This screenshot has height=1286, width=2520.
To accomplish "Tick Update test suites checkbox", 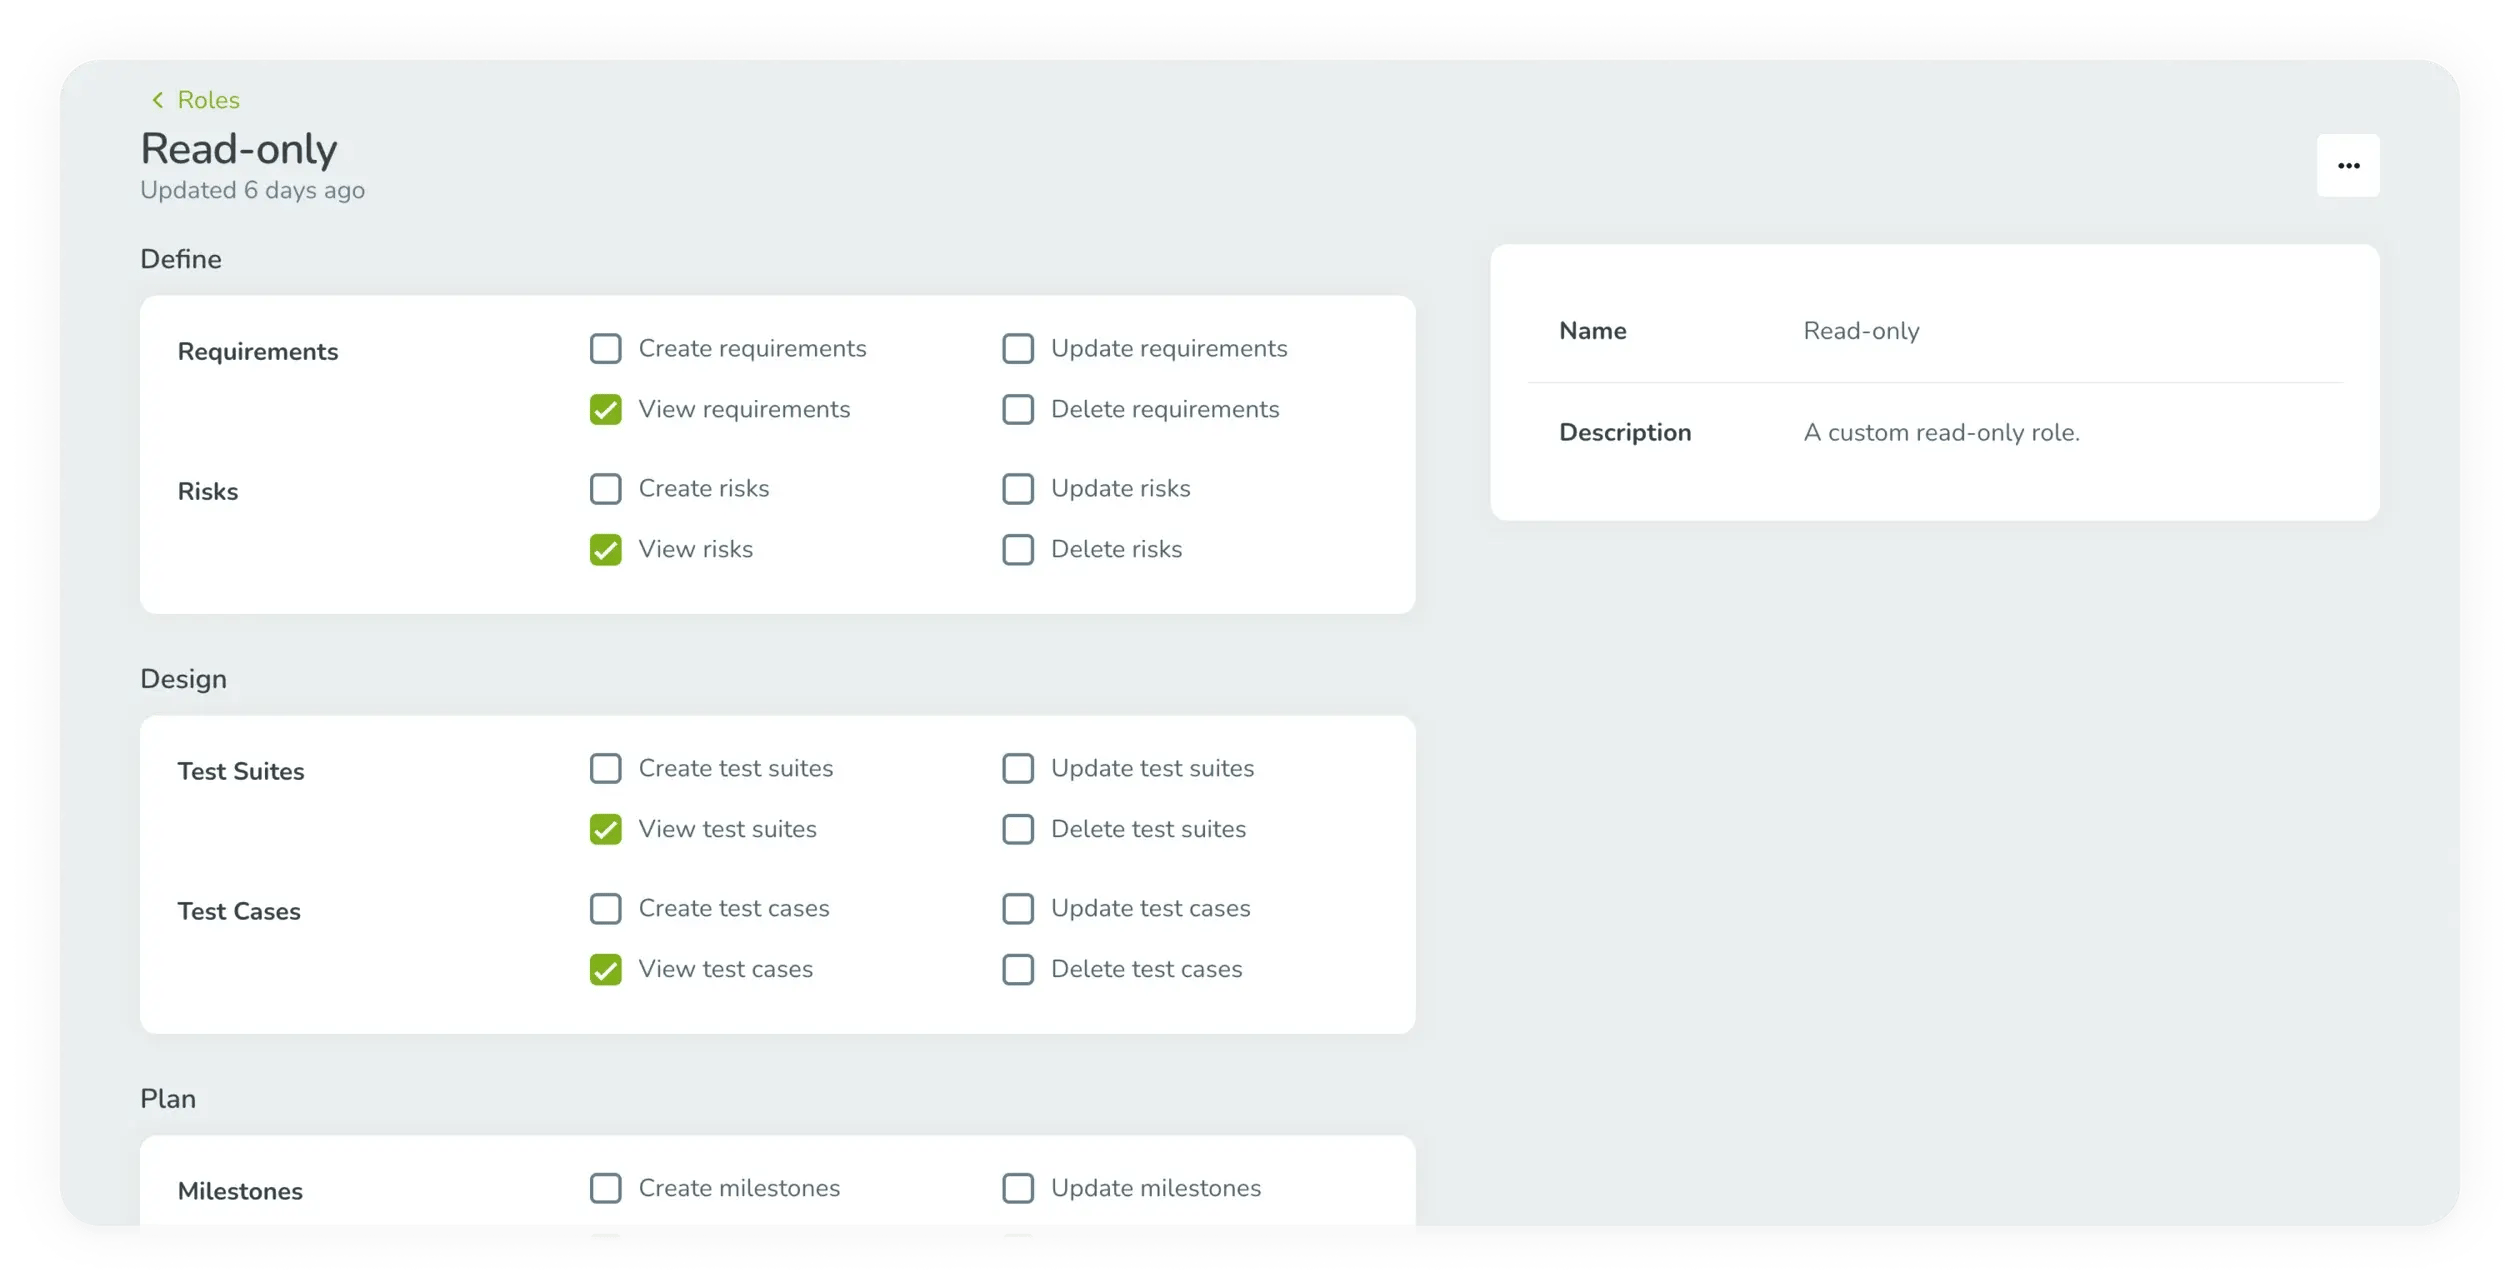I will (x=1017, y=769).
